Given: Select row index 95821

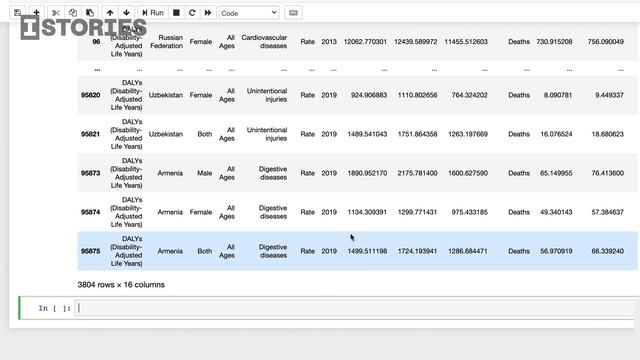Looking at the screenshot, I should pyautogui.click(x=90, y=134).
